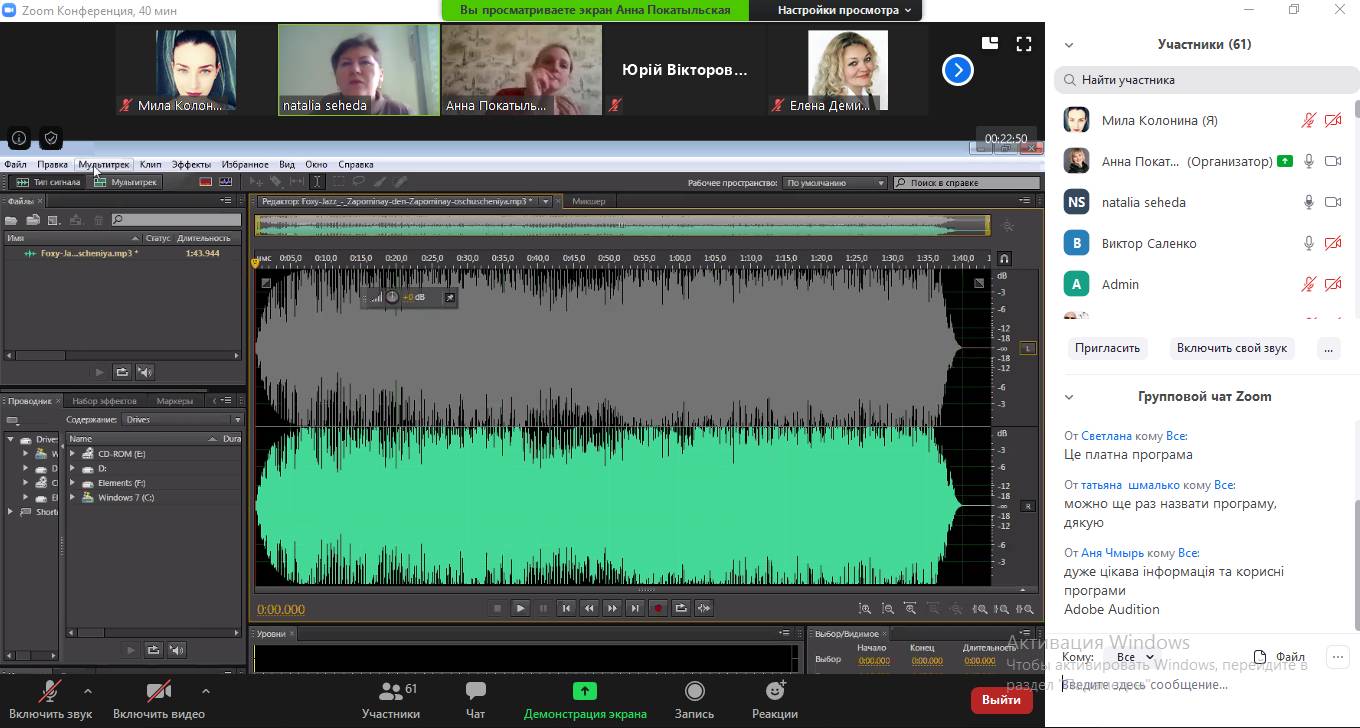Click the Rewind transport button
Viewport: 1360px width, 728px height.
pyautogui.click(x=589, y=608)
